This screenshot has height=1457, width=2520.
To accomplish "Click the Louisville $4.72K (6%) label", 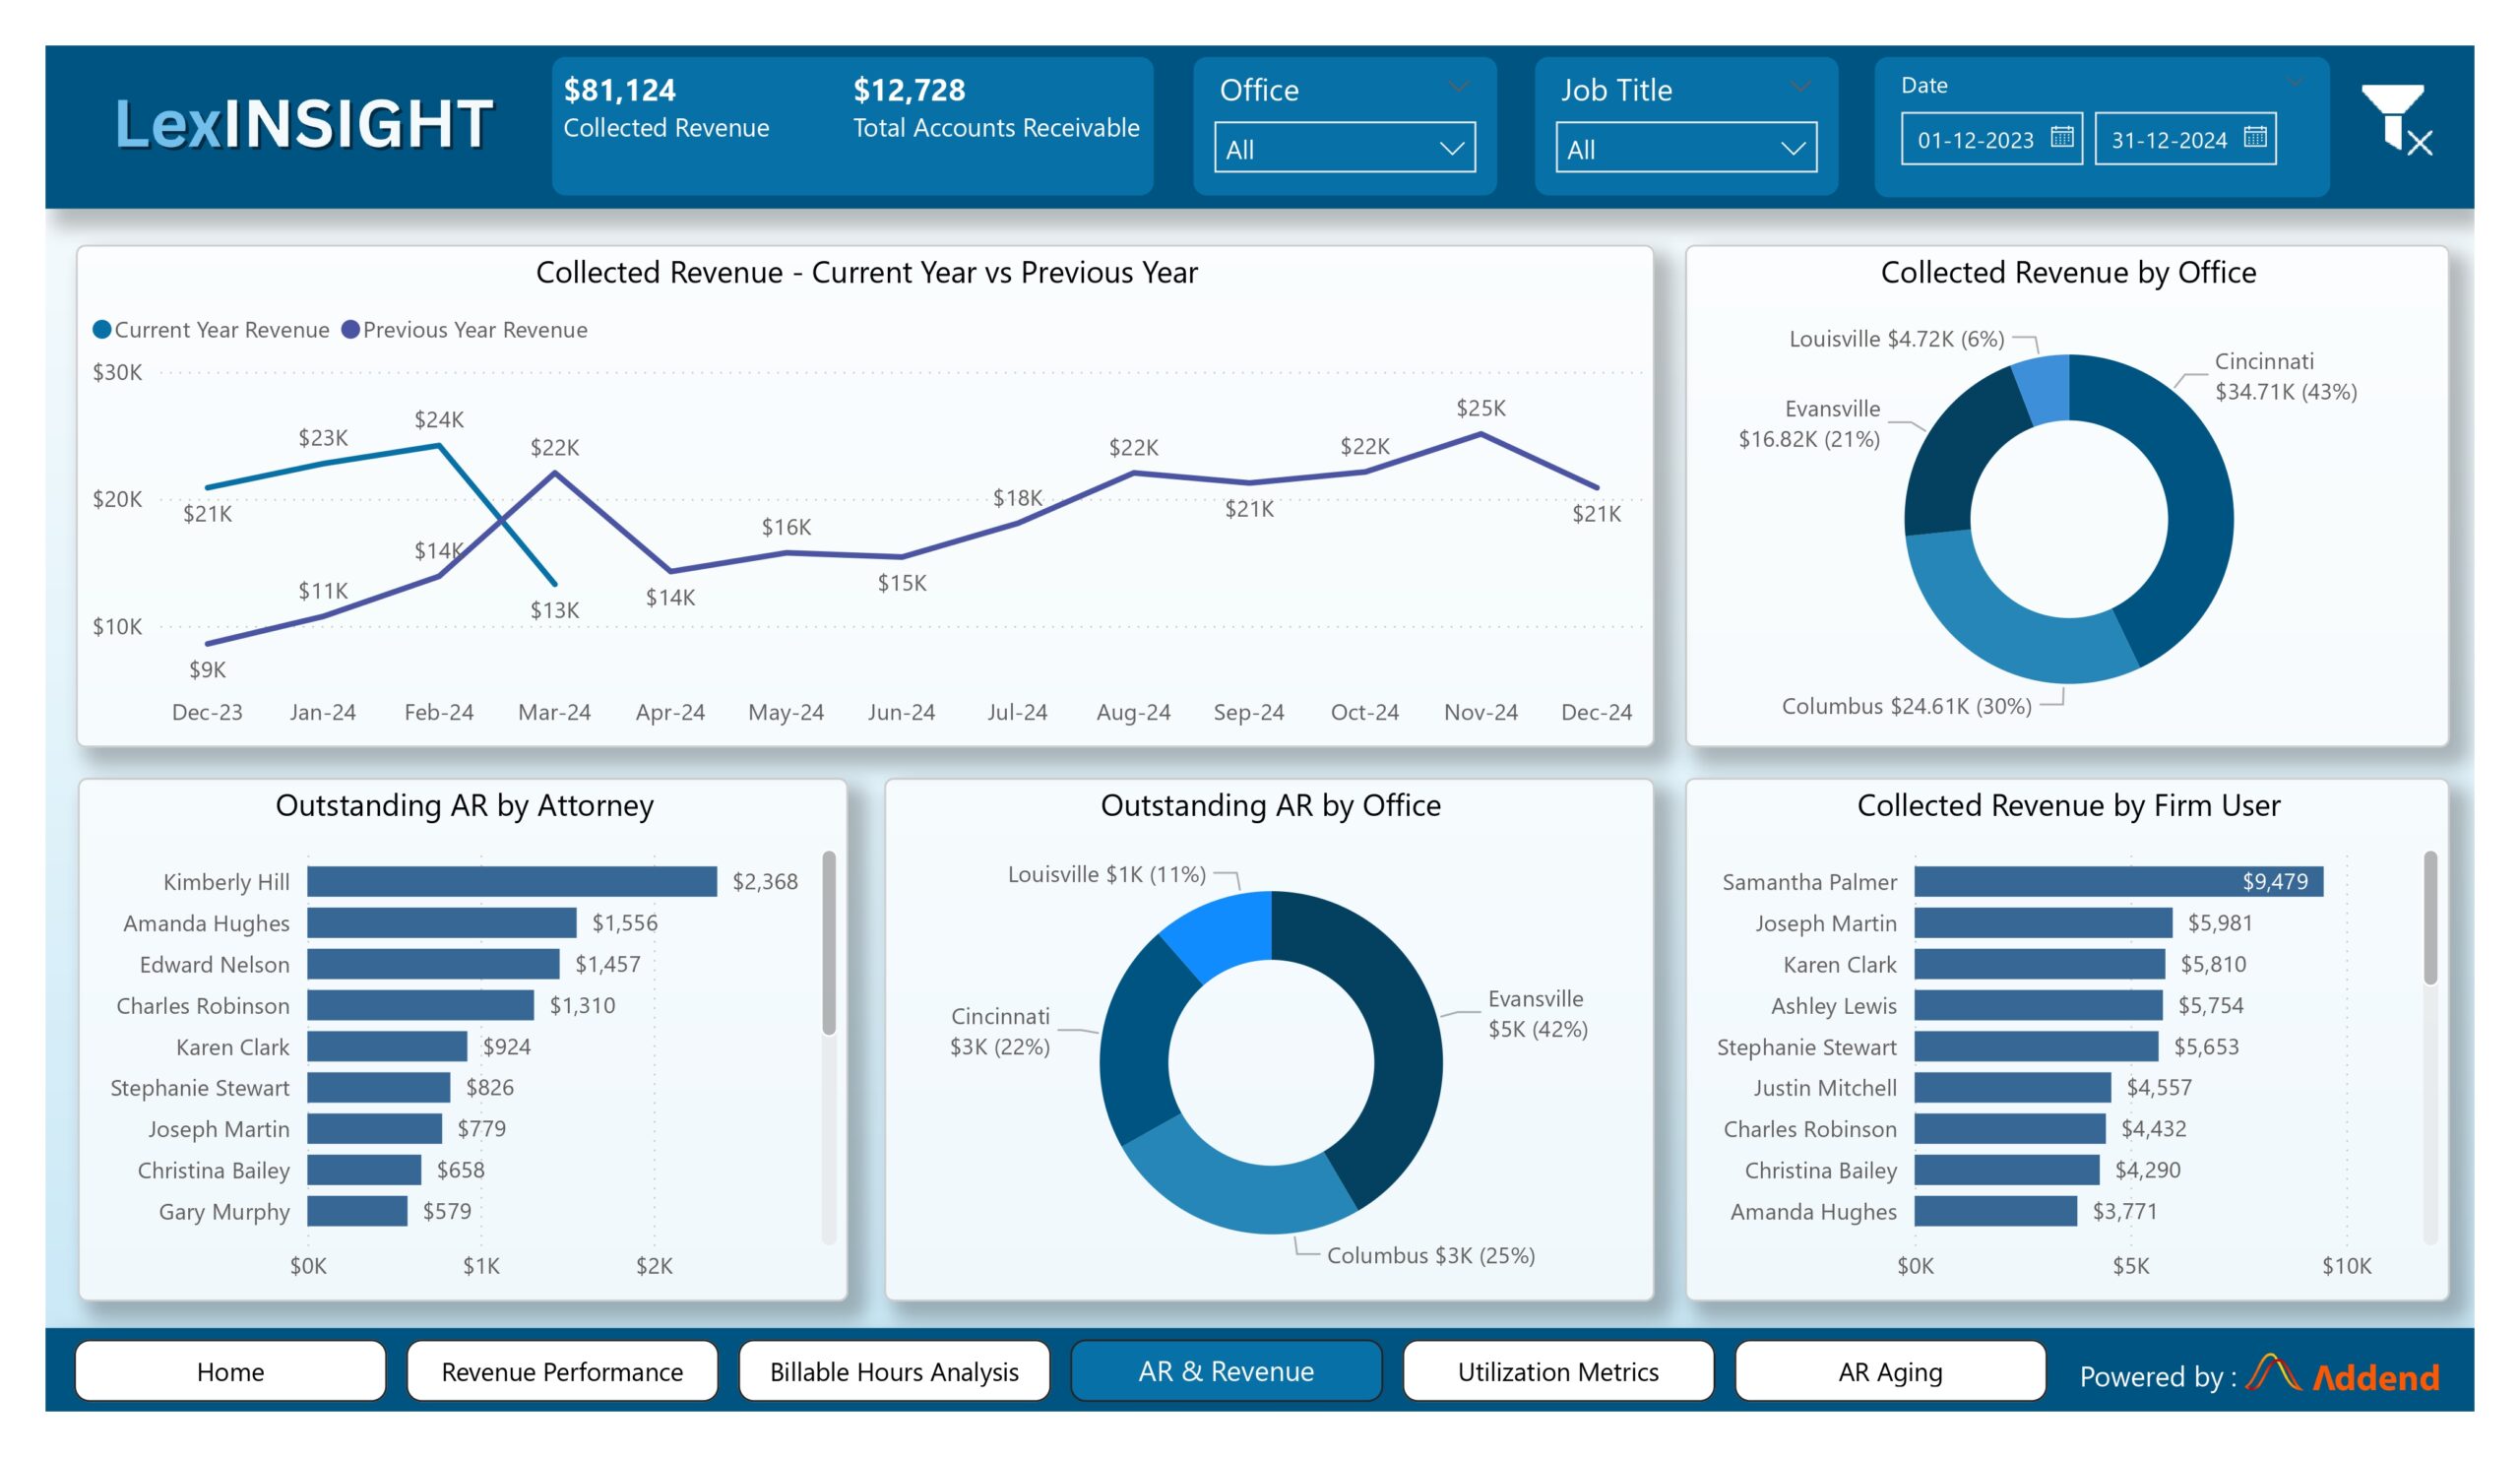I will pyautogui.click(x=1896, y=339).
